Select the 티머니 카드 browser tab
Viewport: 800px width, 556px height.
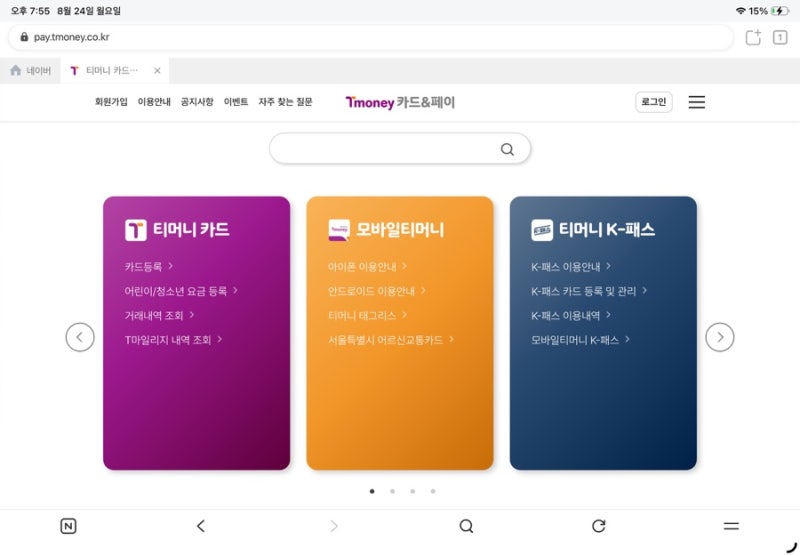point(114,70)
